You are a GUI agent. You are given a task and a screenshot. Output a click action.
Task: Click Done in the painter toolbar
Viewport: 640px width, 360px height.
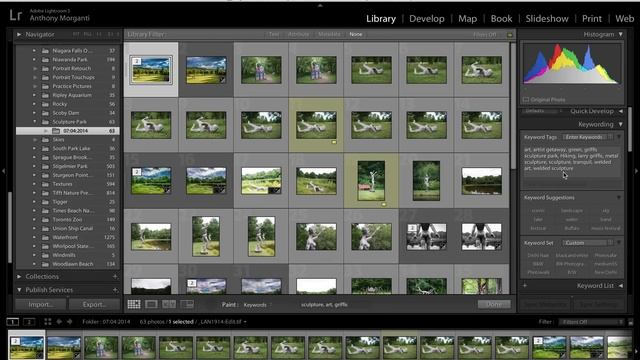tap(494, 304)
